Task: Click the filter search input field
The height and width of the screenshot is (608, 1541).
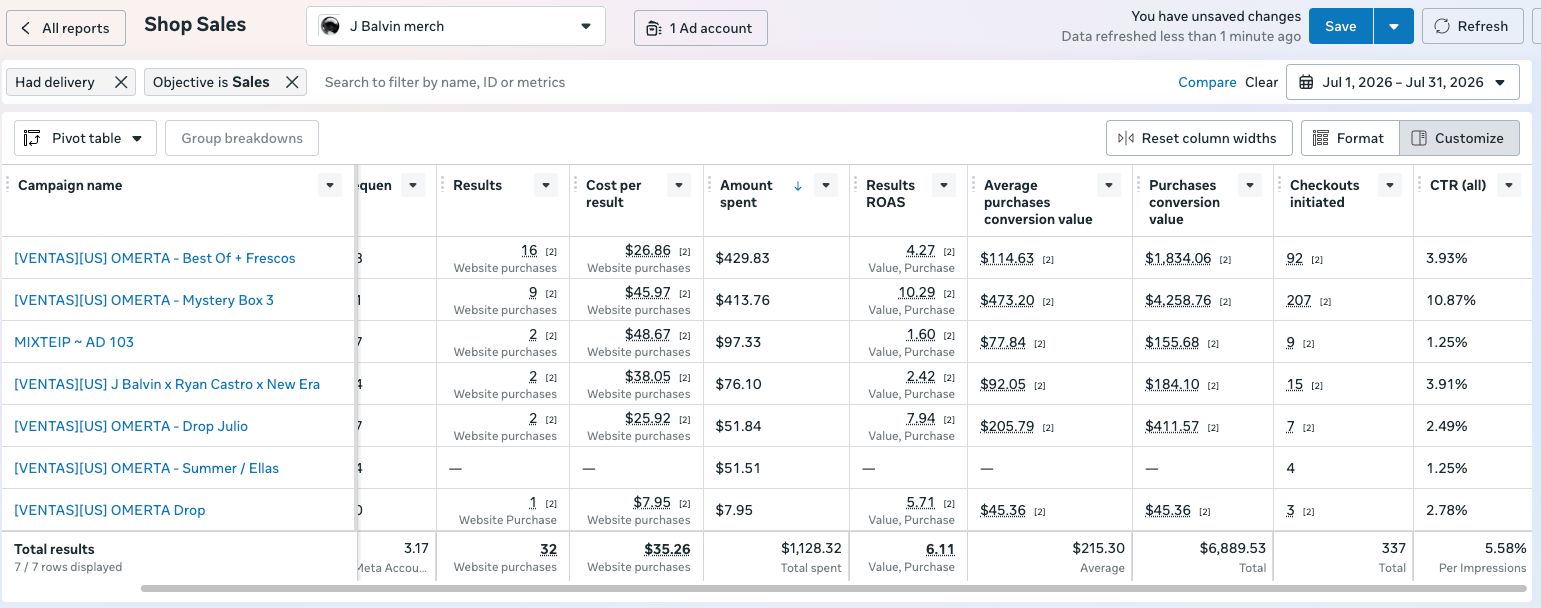Action: point(740,82)
